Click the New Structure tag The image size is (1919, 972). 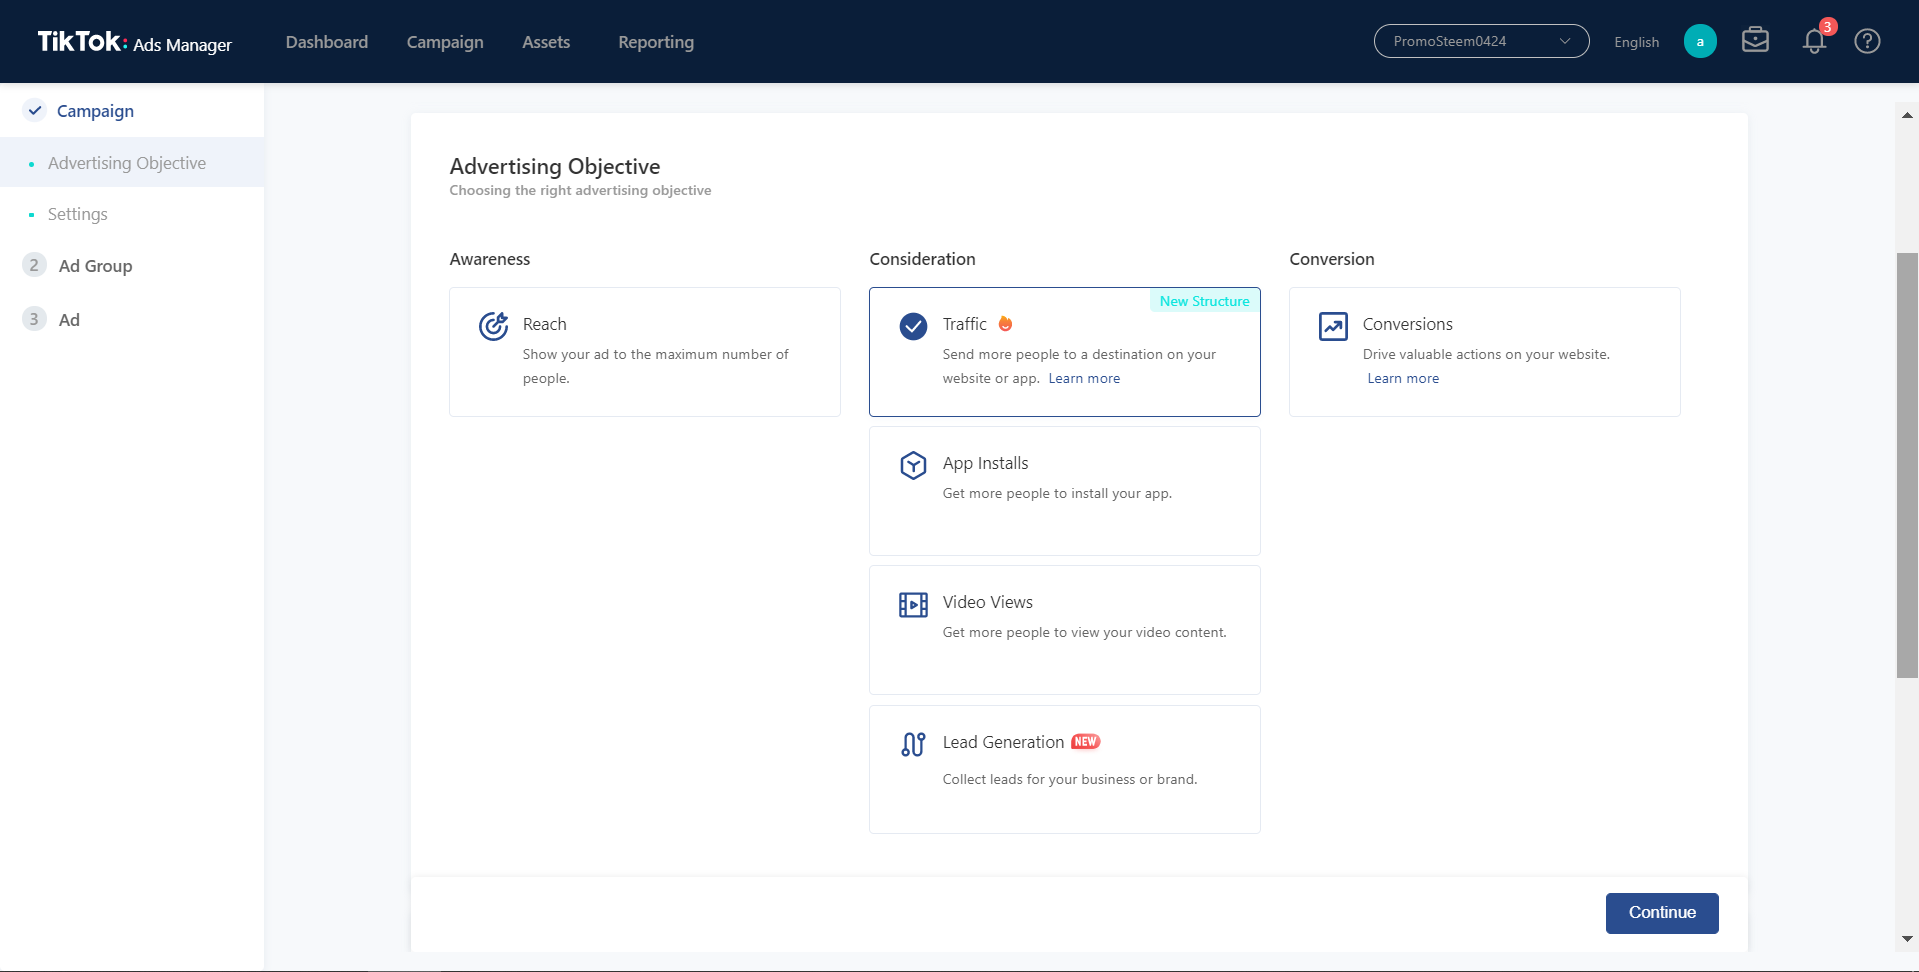click(x=1204, y=301)
